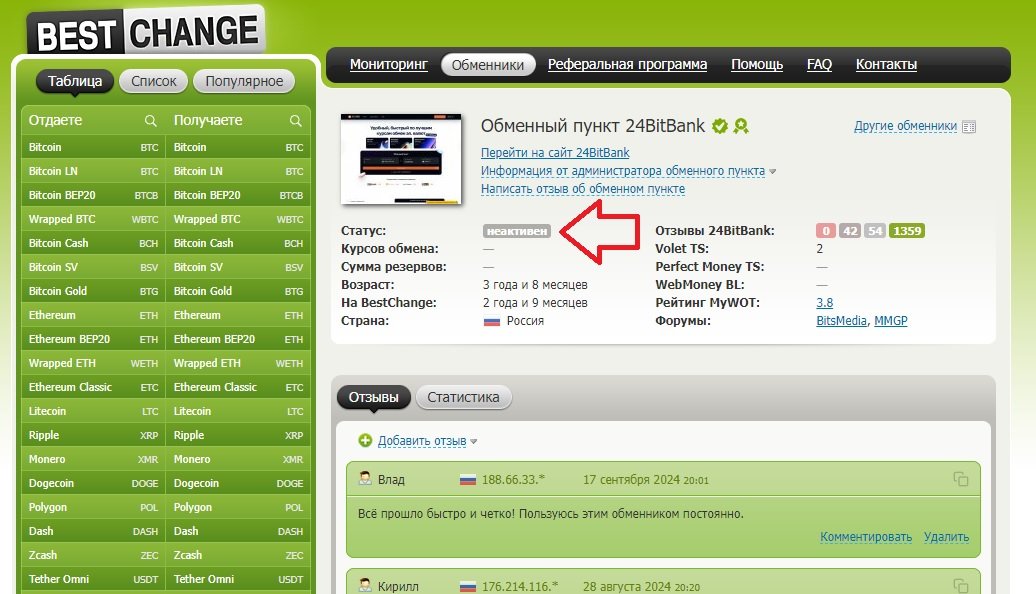Open the link Перейти на сайт 24BitBank
Screen dimensions: 1036x594
coord(555,153)
